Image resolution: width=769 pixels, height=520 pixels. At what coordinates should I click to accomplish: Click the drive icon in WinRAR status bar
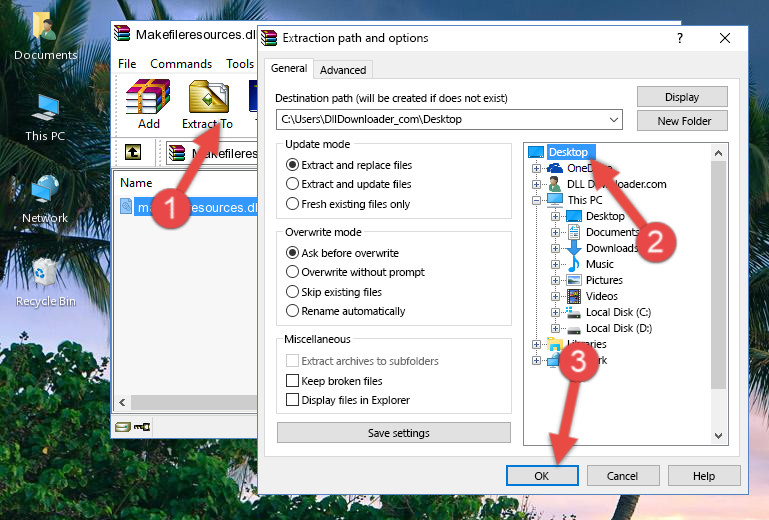tap(122, 427)
